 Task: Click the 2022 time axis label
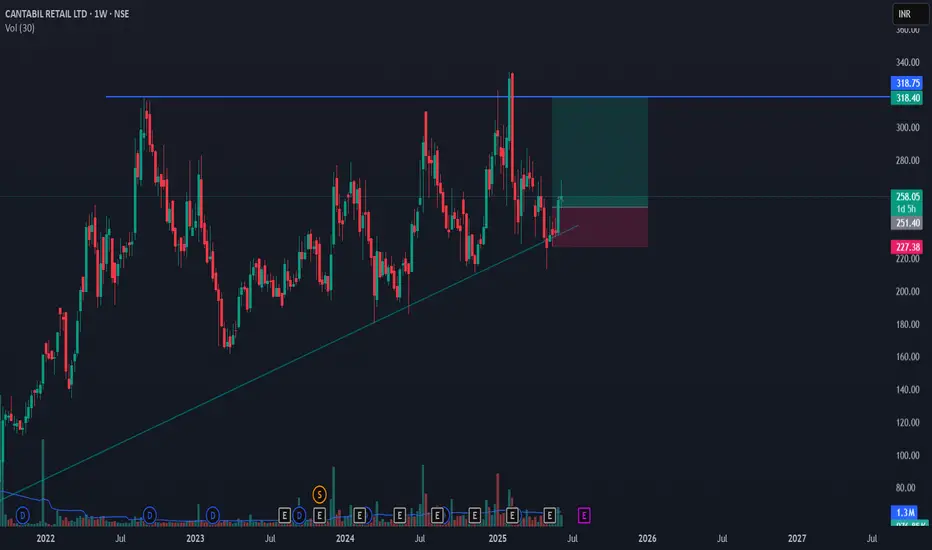[45, 538]
